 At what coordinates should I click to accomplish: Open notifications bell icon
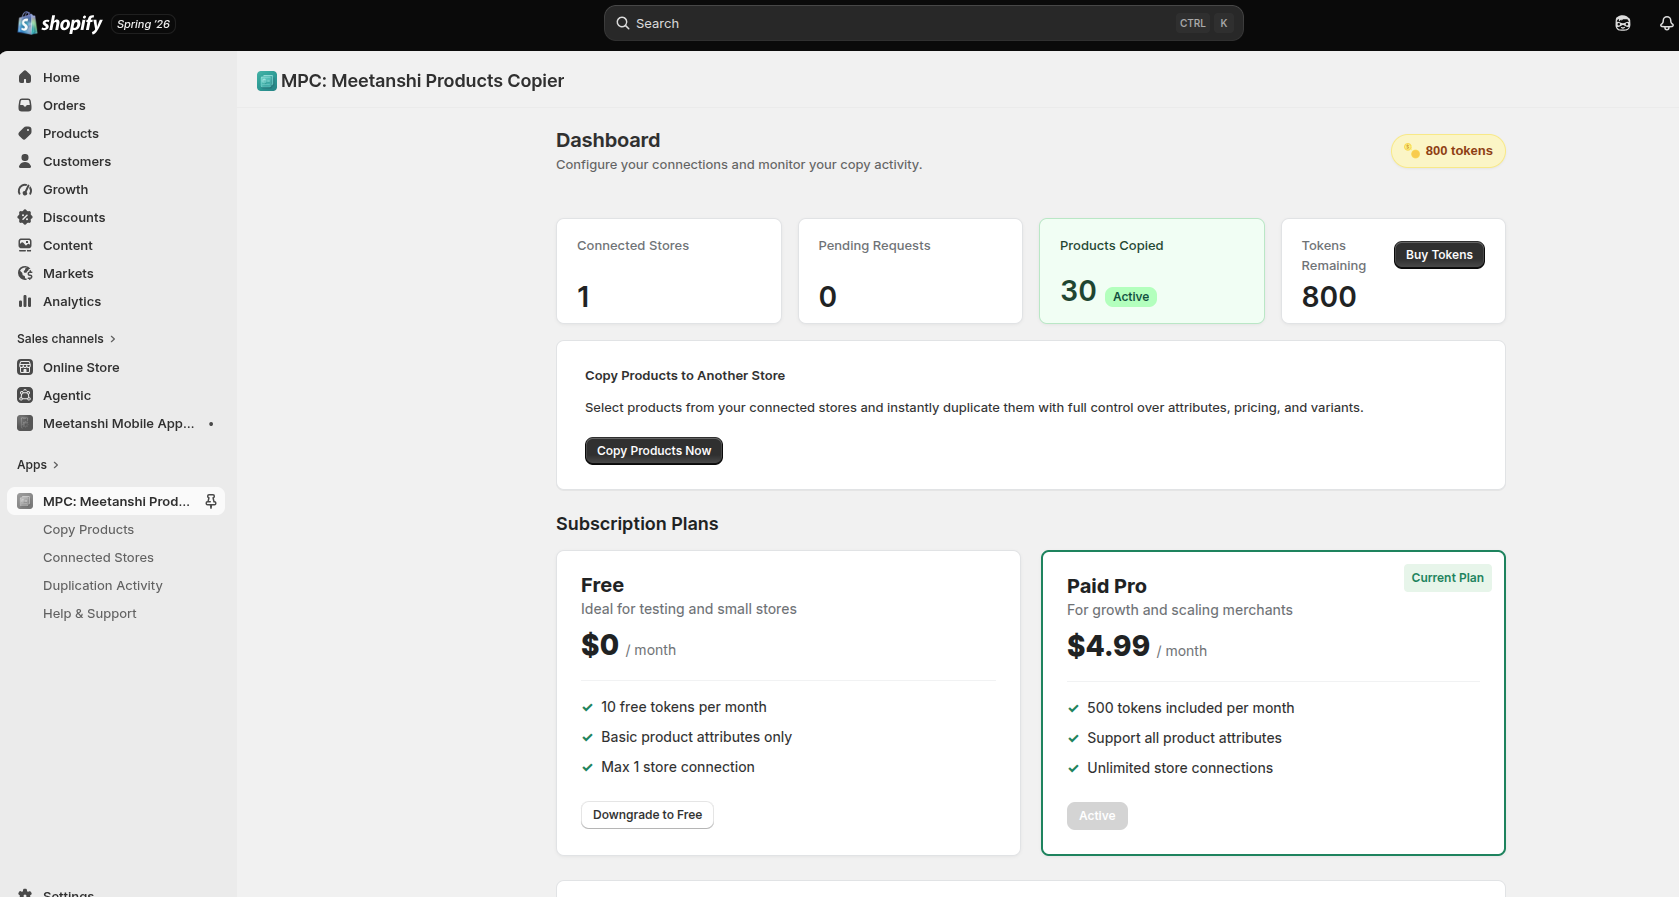1667,23
